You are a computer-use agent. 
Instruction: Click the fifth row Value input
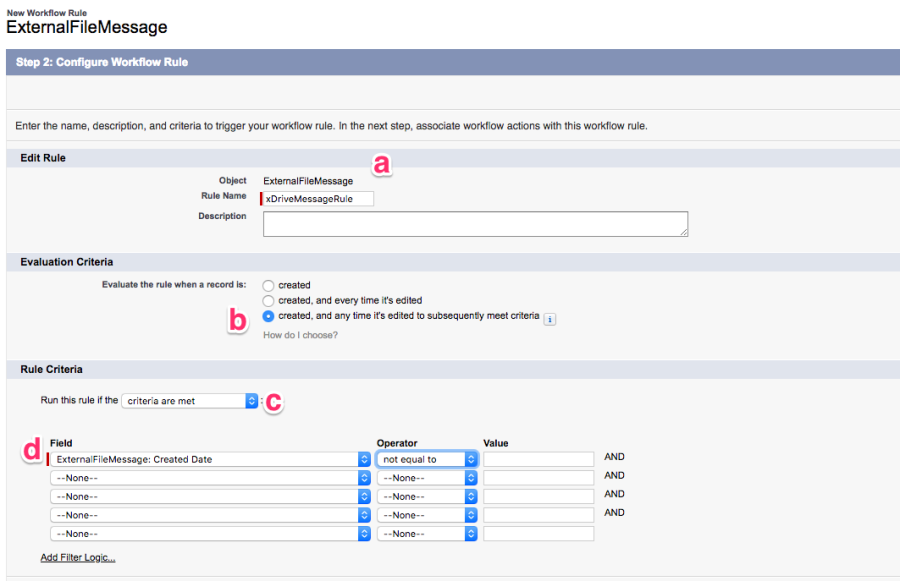pos(538,533)
